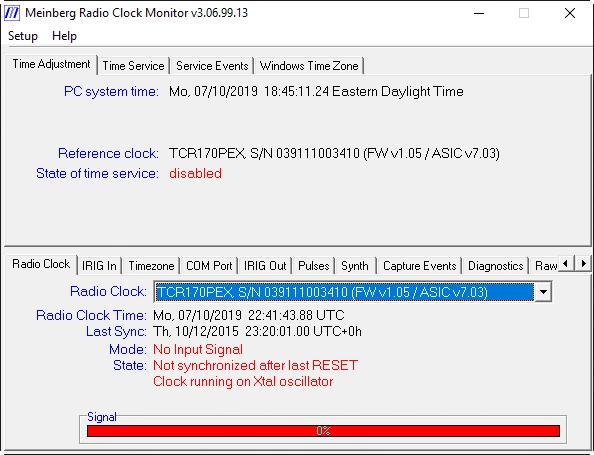The width and height of the screenshot is (594, 455).
Task: Click the Meinberg app icon in title bar
Action: (x=11, y=13)
